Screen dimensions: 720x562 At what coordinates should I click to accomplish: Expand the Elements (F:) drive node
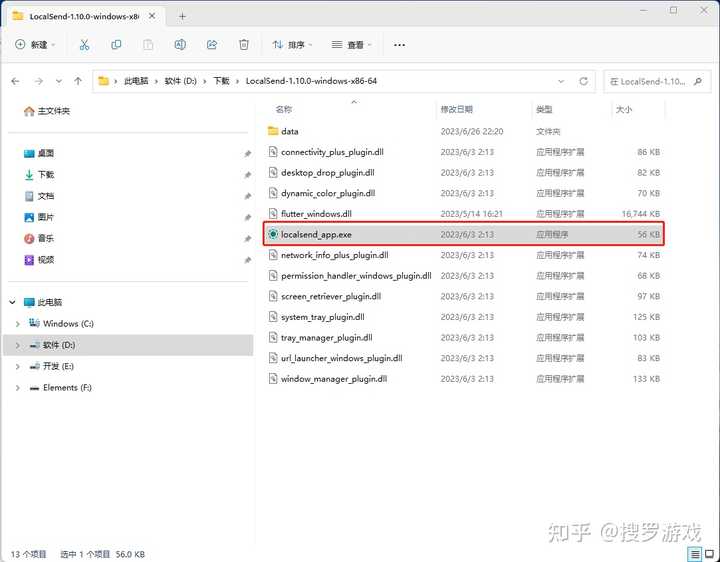(17, 387)
